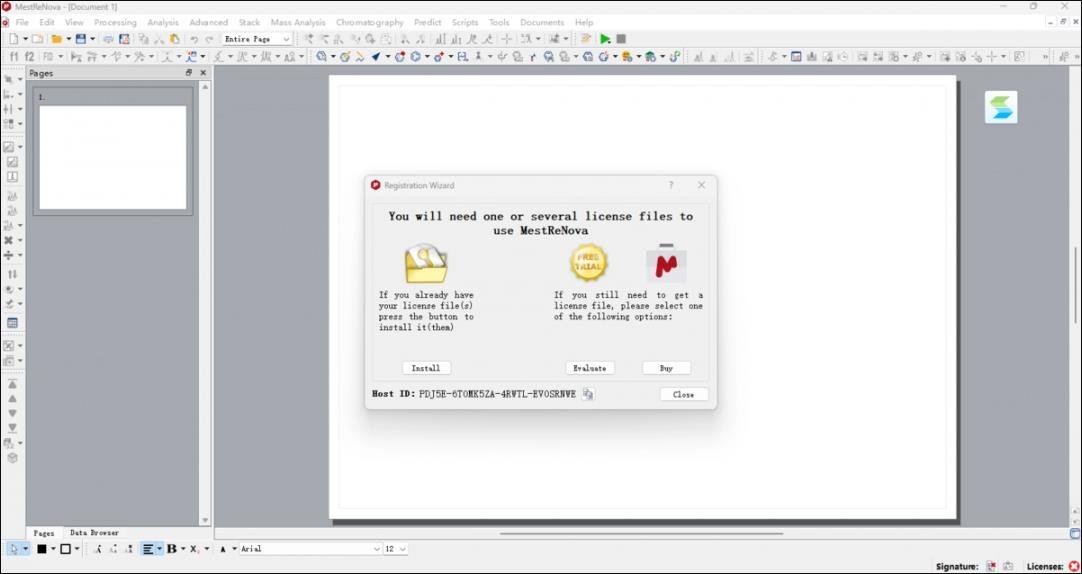Click the green Run Script play icon
Image resolution: width=1082 pixels, height=574 pixels.
pos(605,39)
